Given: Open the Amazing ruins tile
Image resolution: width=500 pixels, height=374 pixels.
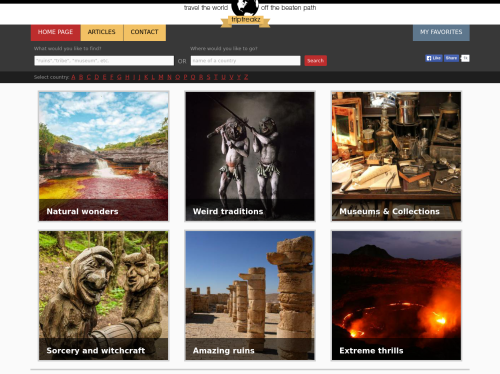Looking at the screenshot, I should click(250, 295).
